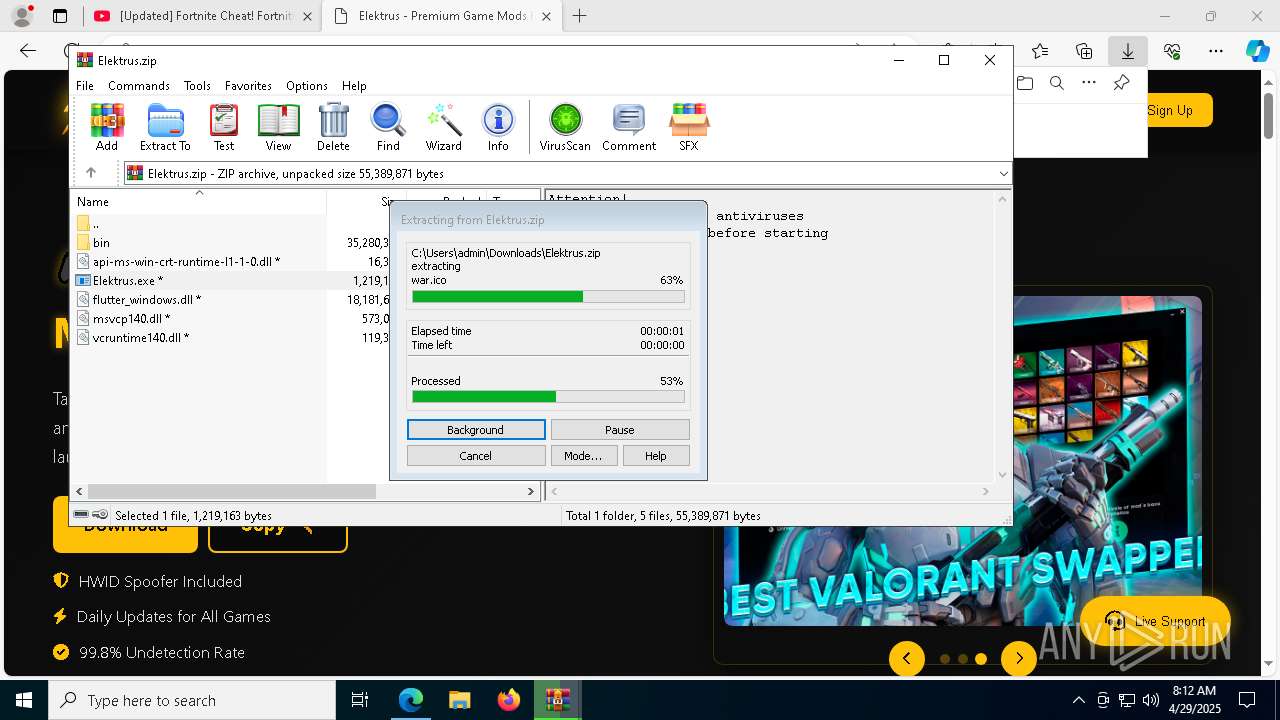Viewport: 1280px width, 720px height.
Task: Open Task View on taskbar
Action: point(360,700)
